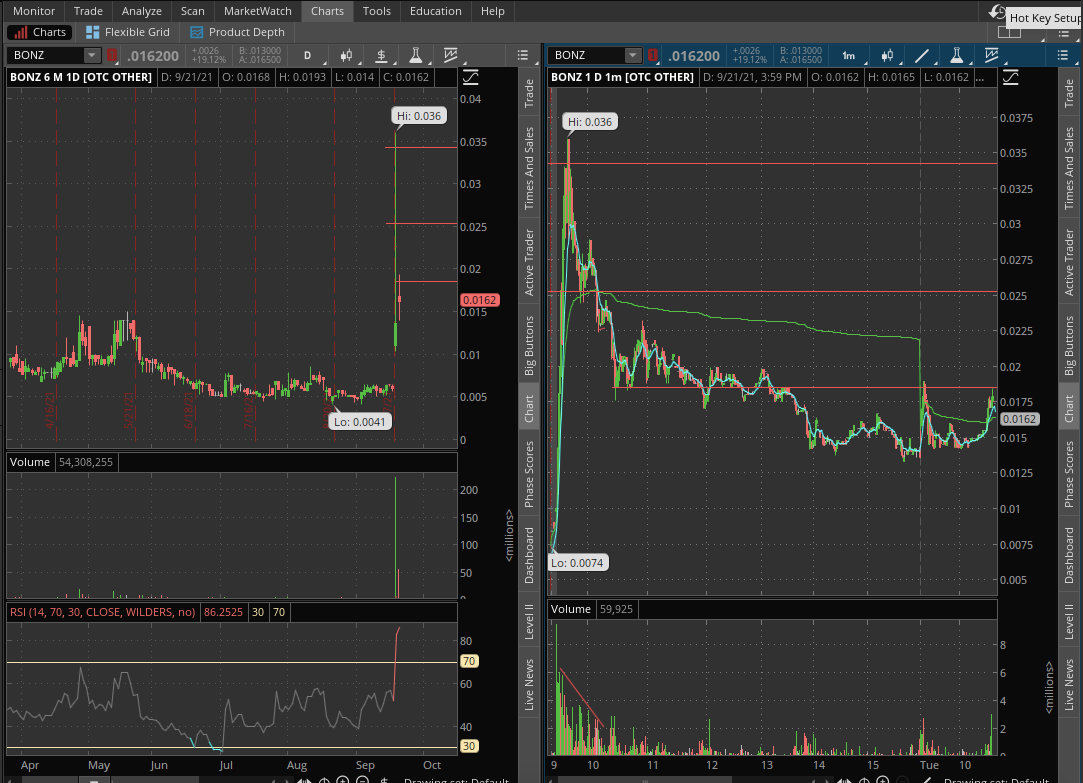Click red clipboard link icon beside right BONZ
1083x783 pixels.
(x=653, y=56)
